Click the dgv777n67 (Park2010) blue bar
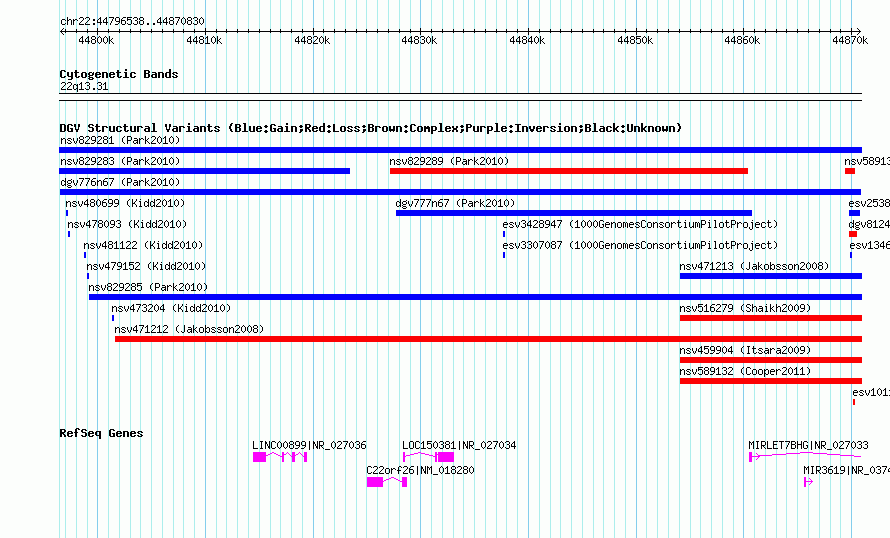 click(x=574, y=213)
